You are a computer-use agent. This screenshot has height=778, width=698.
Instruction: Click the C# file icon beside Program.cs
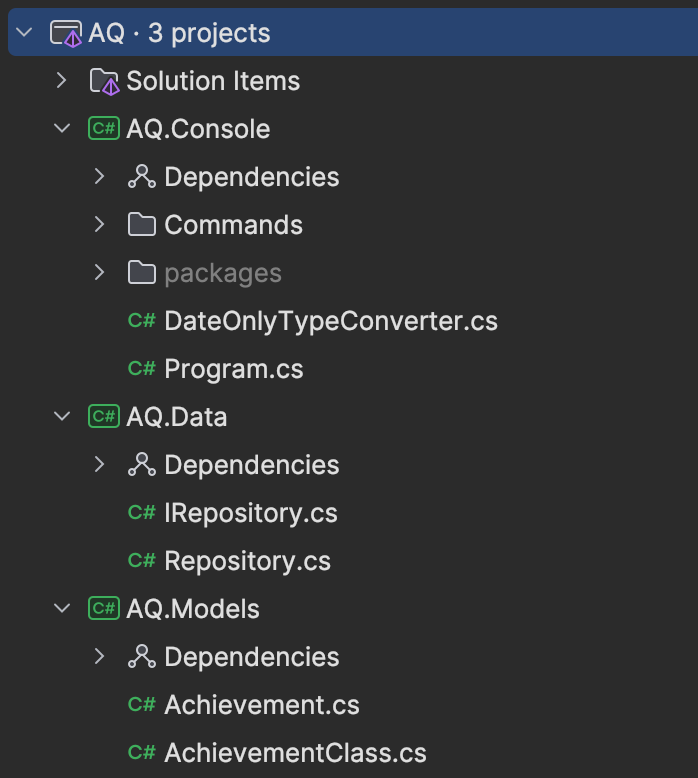tap(142, 368)
